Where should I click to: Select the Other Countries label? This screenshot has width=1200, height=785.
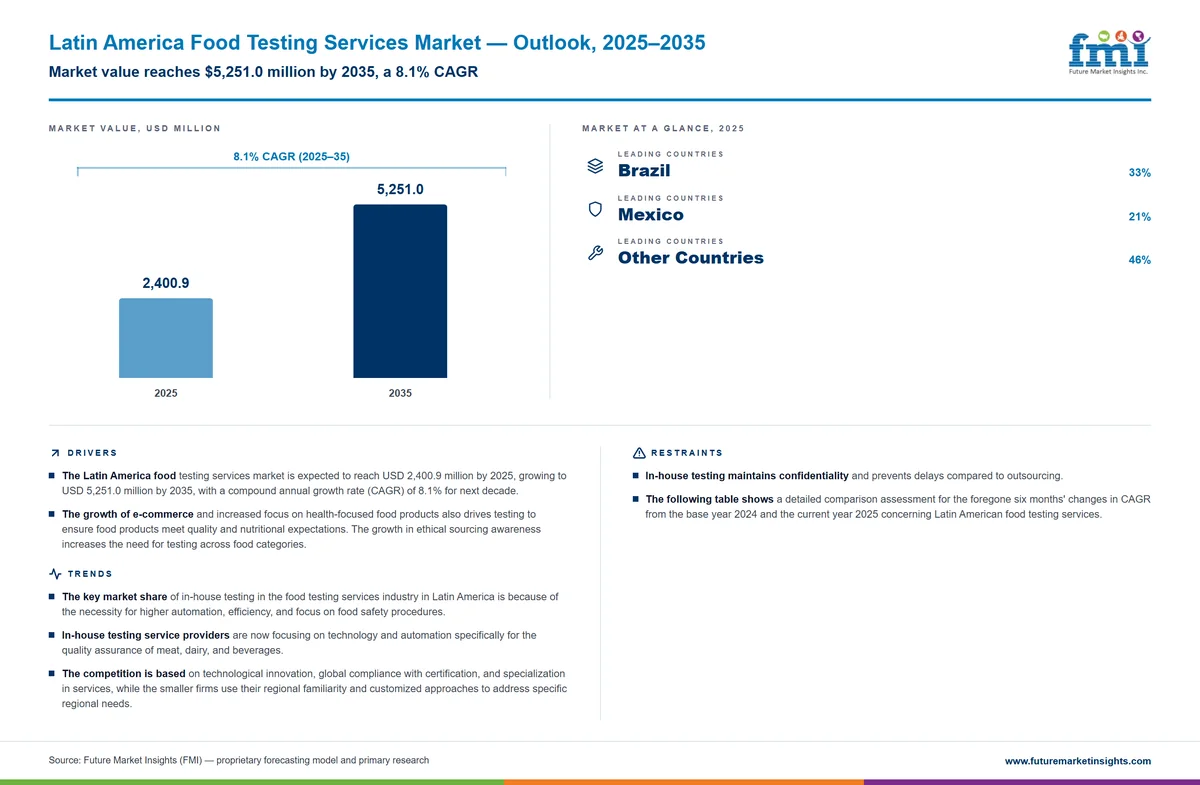pos(691,258)
